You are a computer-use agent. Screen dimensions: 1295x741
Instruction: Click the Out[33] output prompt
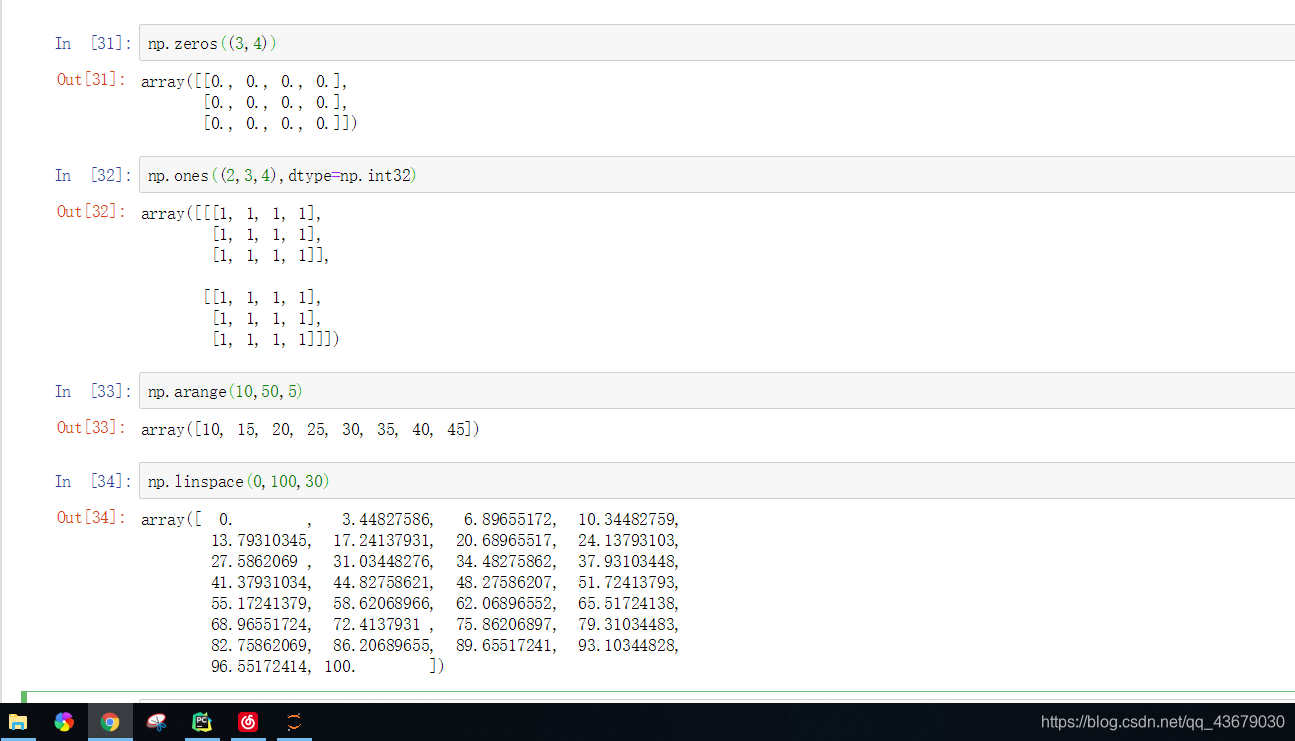(x=91, y=427)
